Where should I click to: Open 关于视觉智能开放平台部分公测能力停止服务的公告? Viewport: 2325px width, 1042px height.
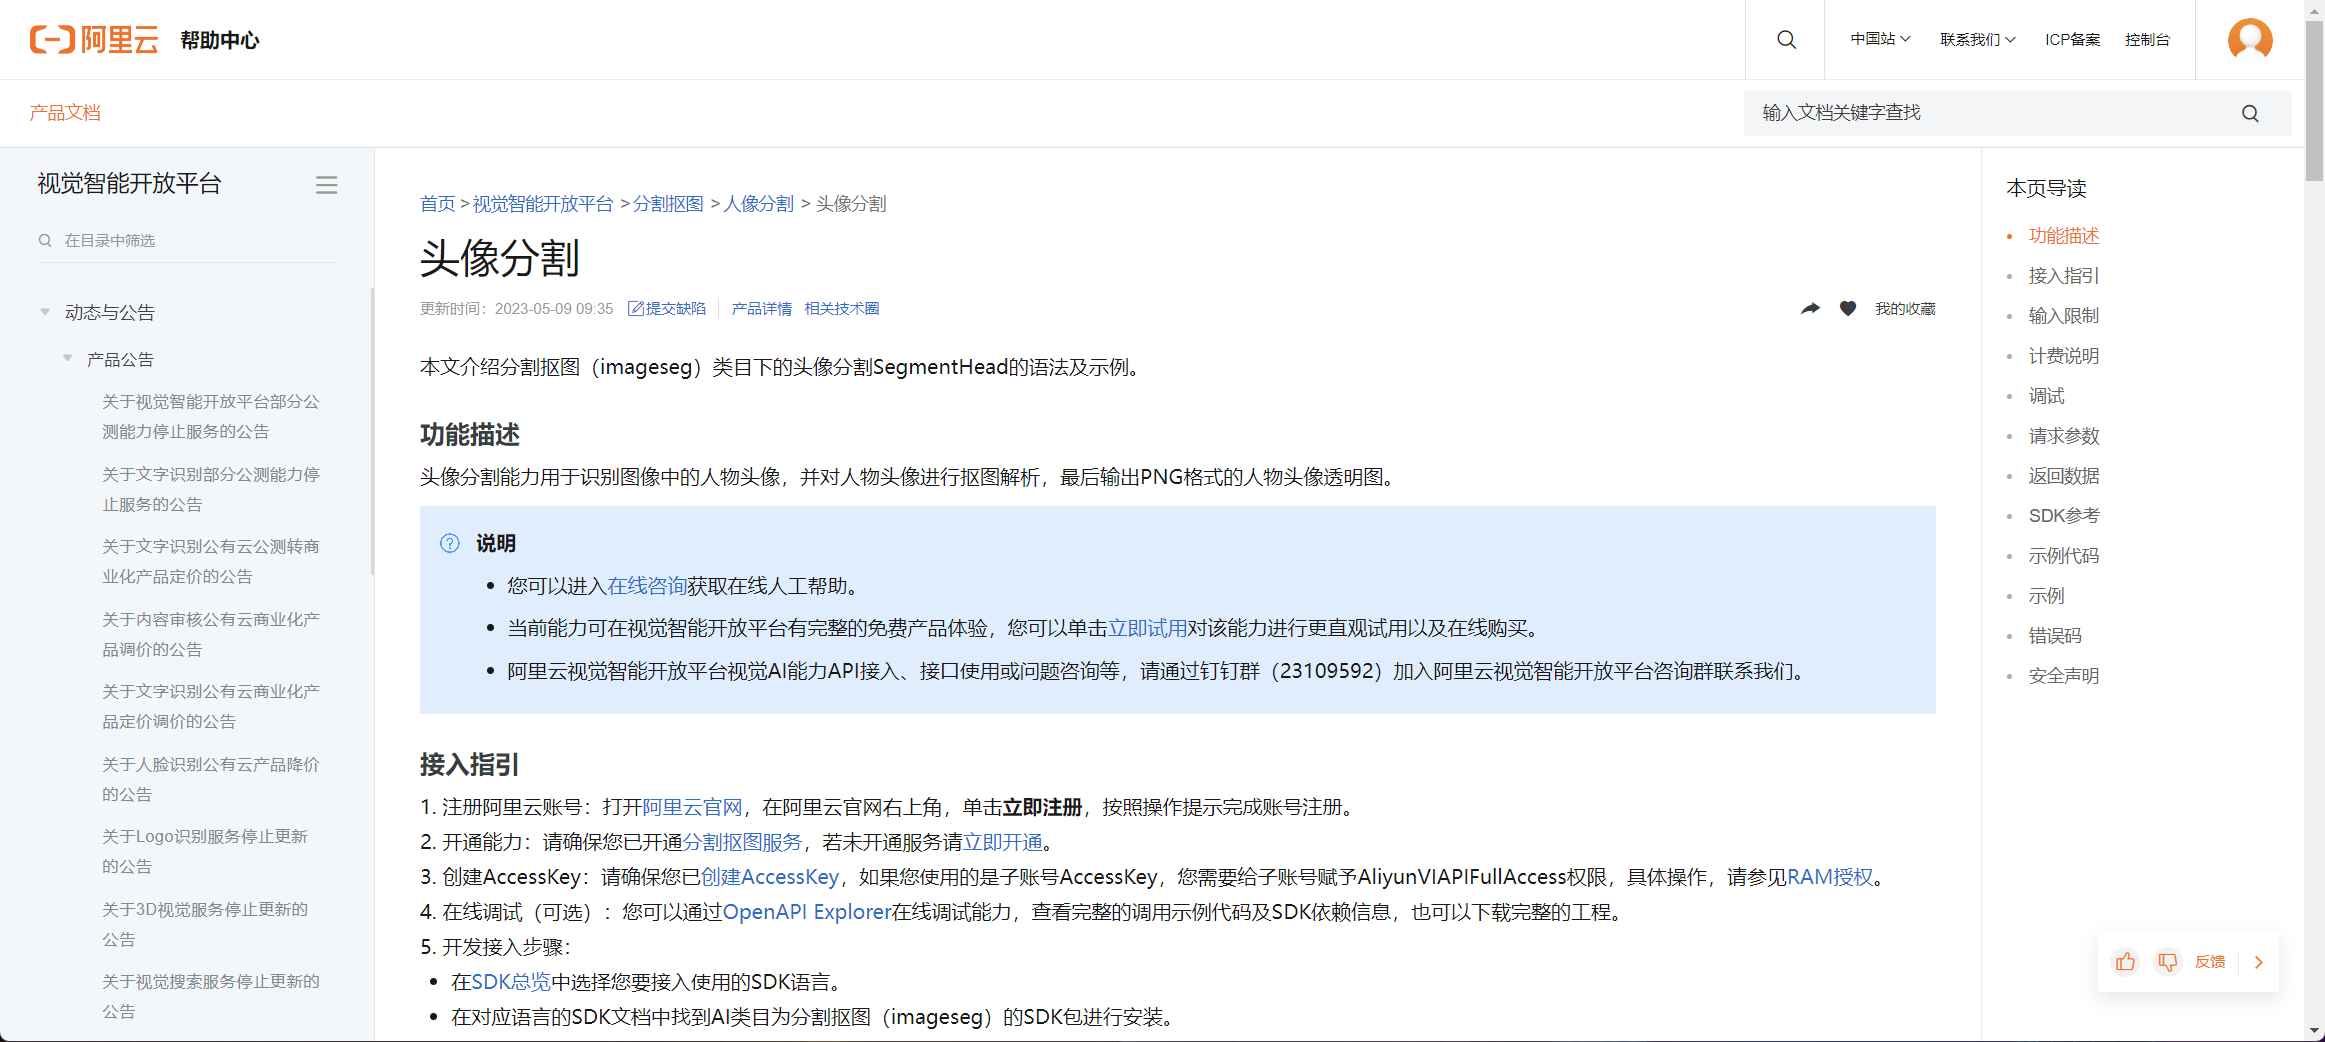[x=210, y=417]
